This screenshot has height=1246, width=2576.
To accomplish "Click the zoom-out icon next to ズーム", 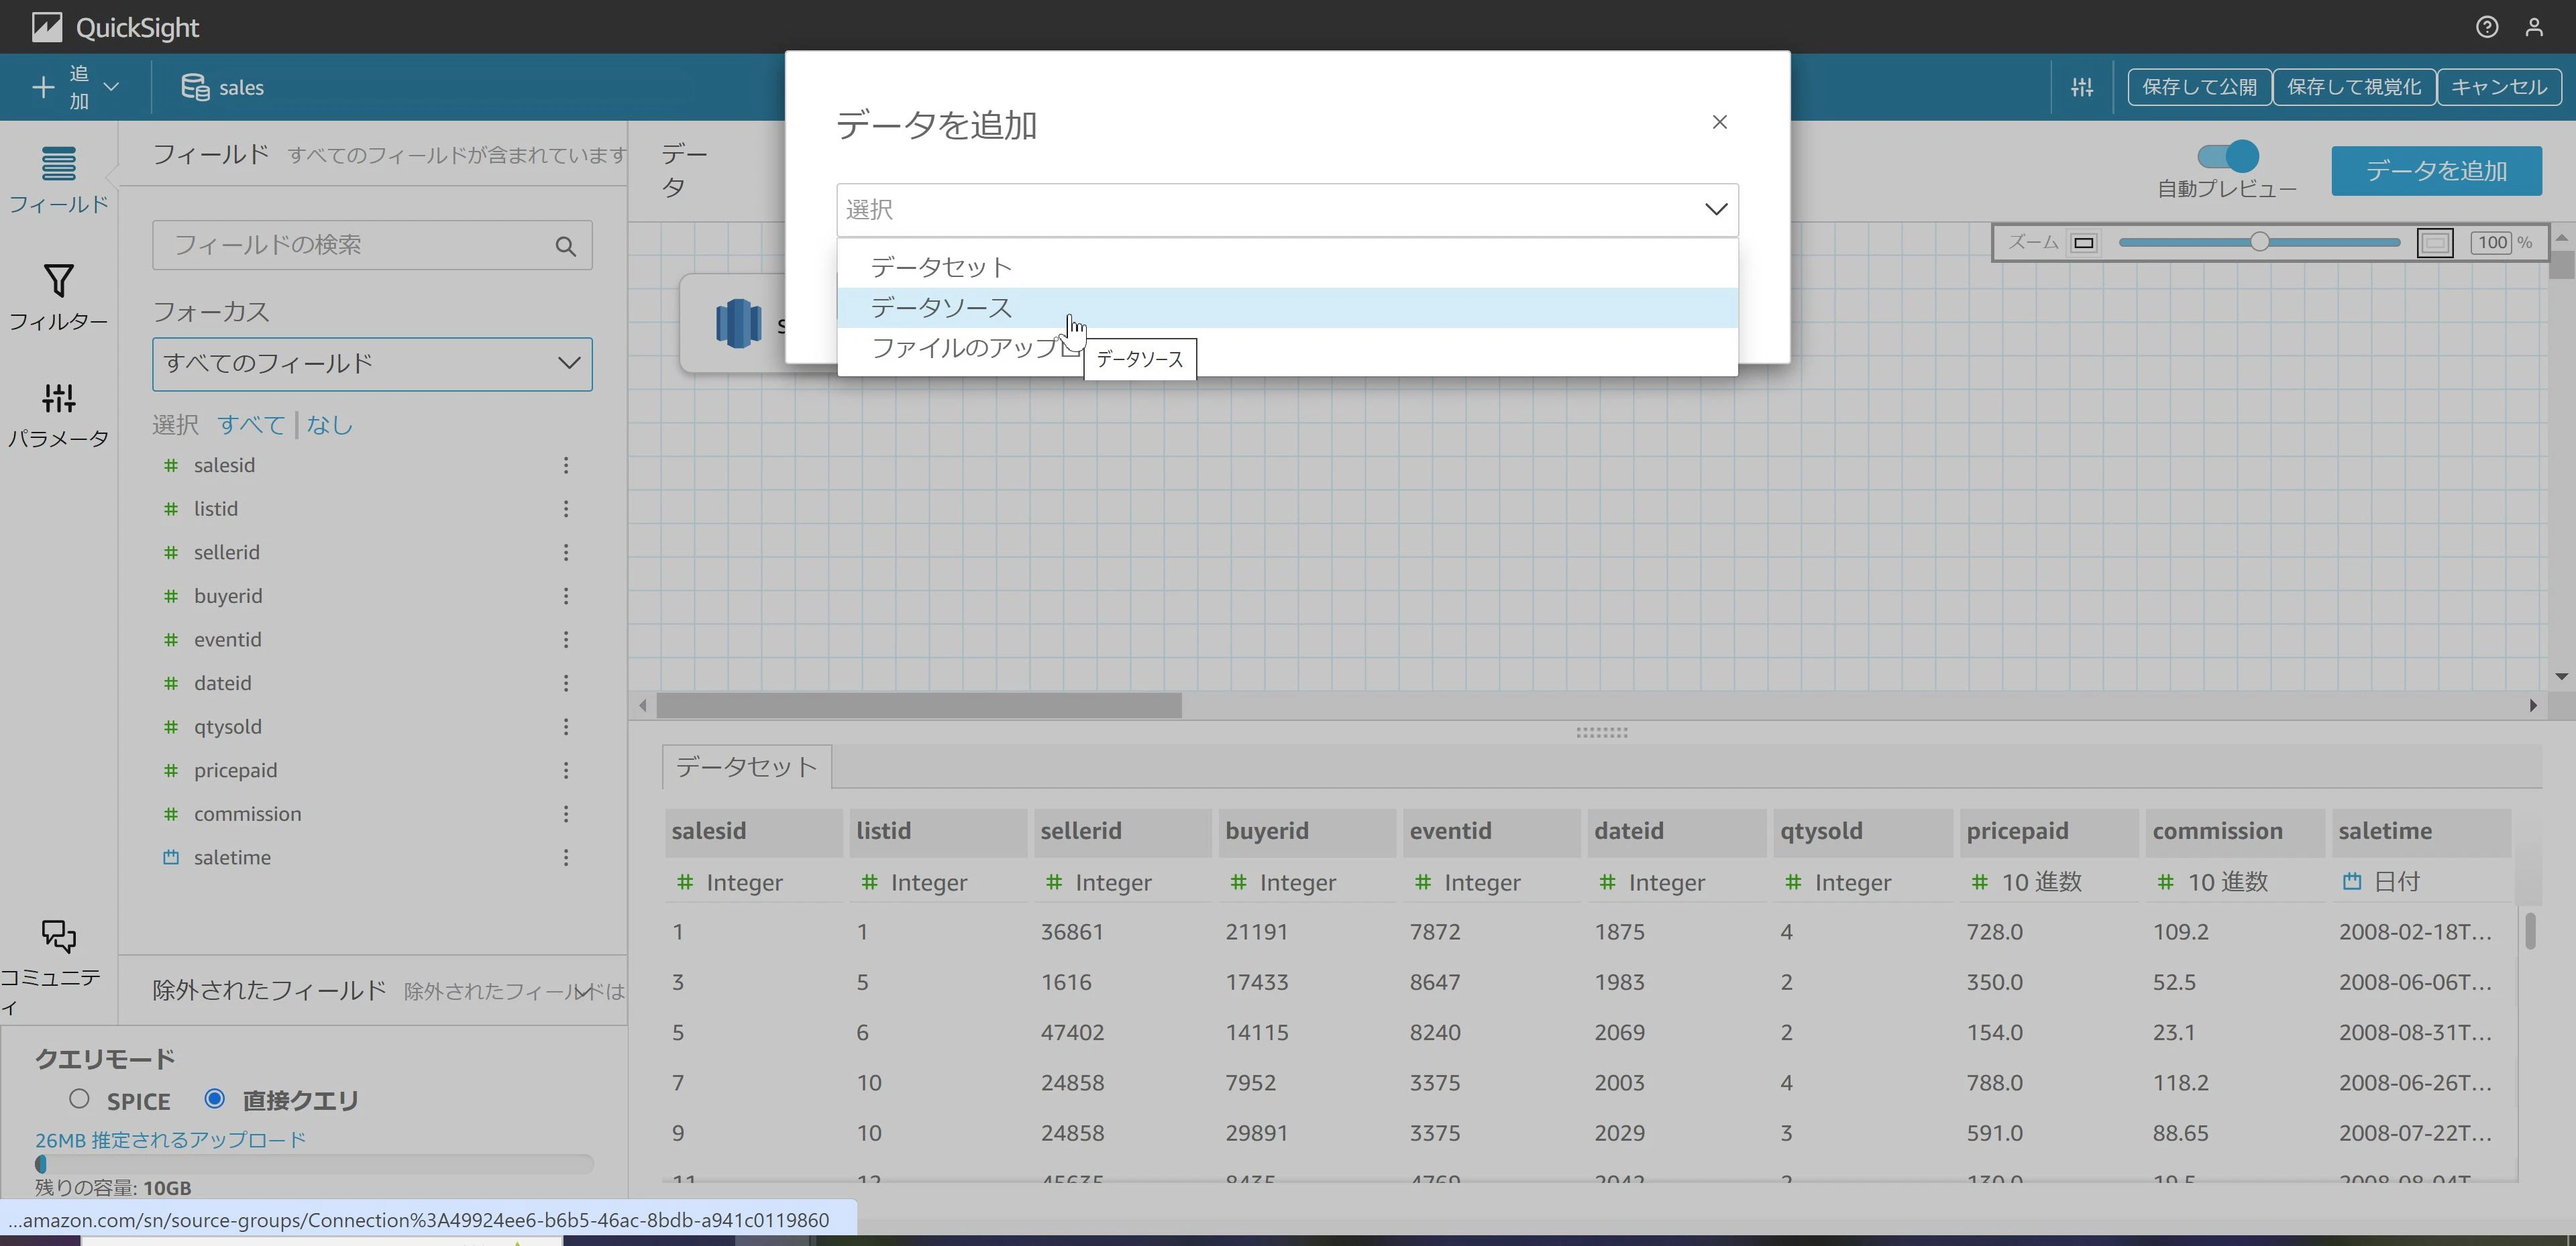I will pyautogui.click(x=2084, y=243).
